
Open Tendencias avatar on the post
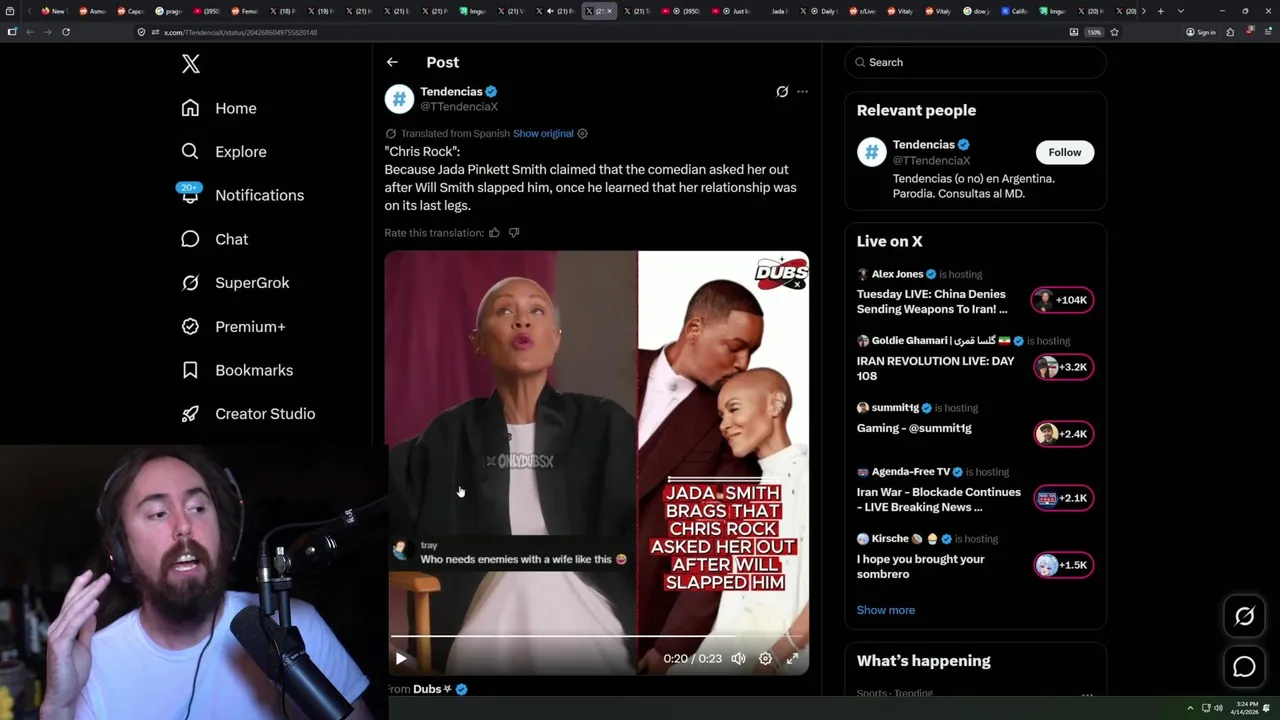point(399,98)
